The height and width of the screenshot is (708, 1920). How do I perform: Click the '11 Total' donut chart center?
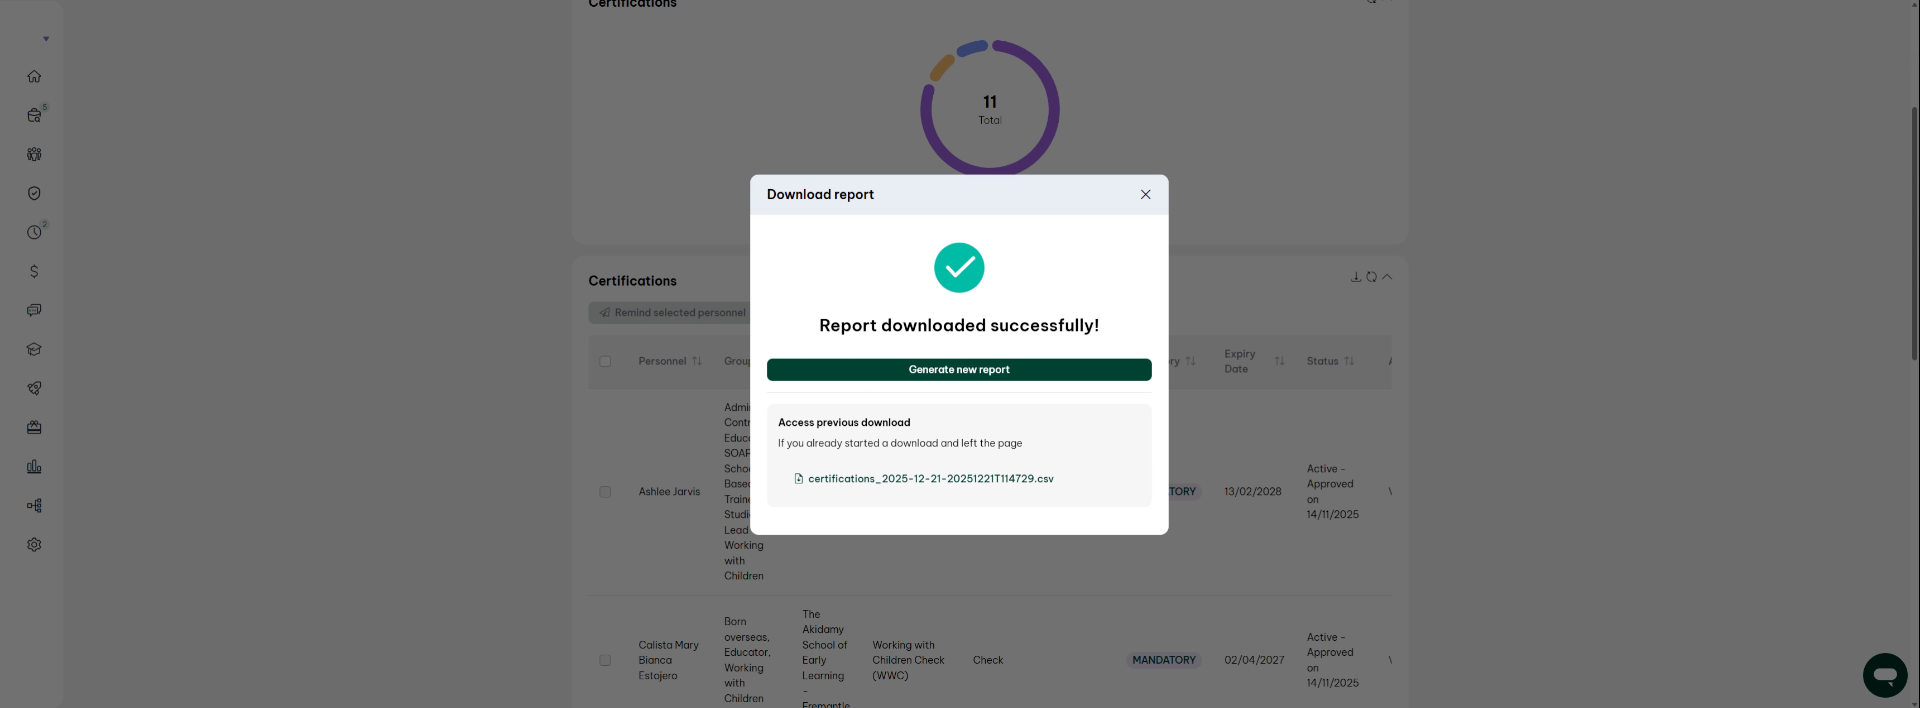989,109
